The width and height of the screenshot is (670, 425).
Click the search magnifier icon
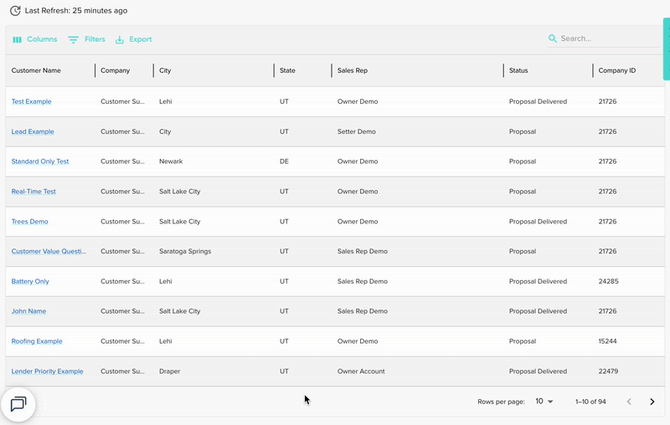[553, 39]
